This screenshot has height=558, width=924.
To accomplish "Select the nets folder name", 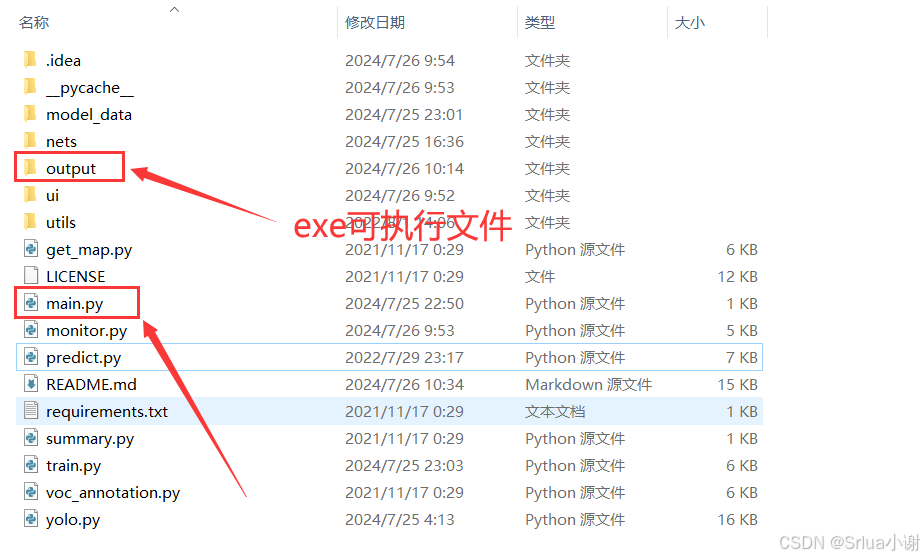I will click(61, 141).
